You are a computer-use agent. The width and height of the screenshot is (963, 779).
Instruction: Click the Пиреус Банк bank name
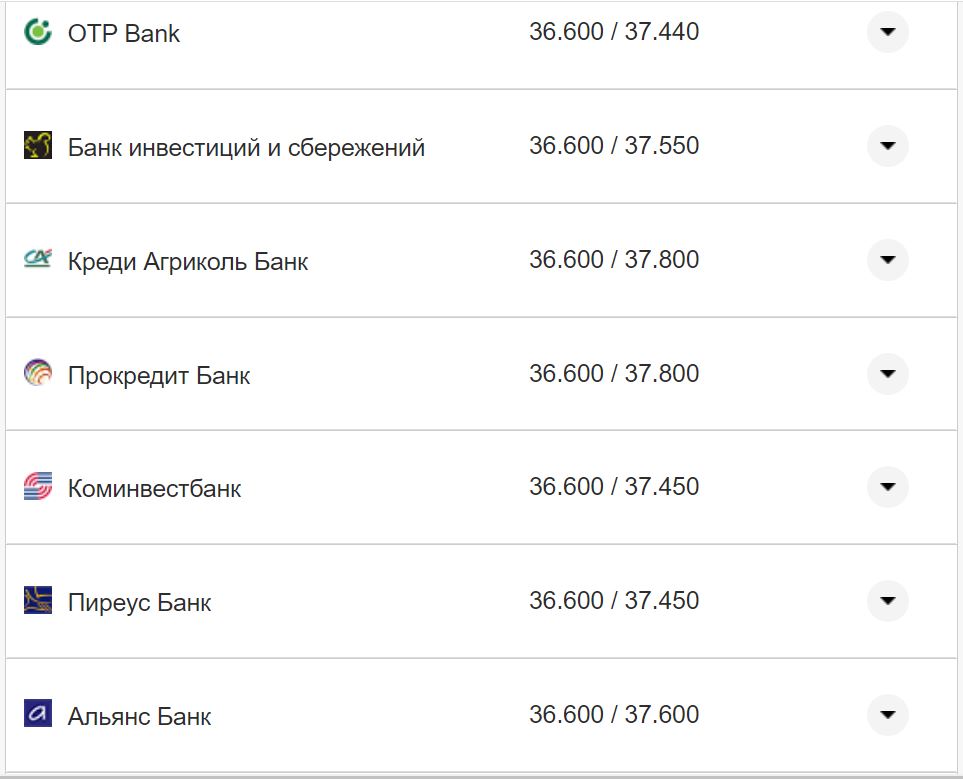pos(138,602)
